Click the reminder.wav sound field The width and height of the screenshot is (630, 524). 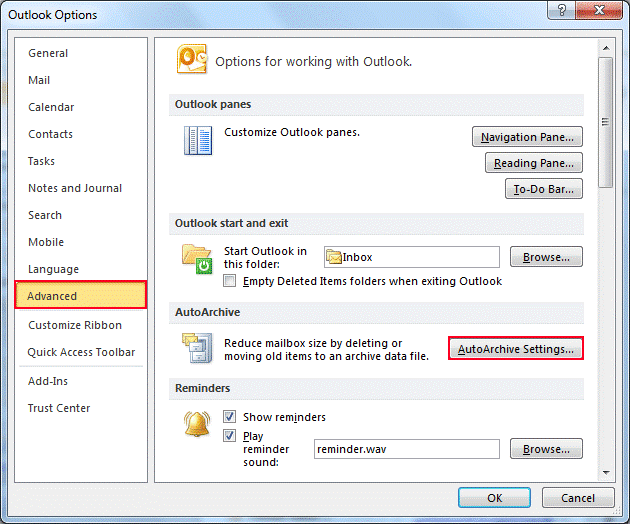point(407,449)
